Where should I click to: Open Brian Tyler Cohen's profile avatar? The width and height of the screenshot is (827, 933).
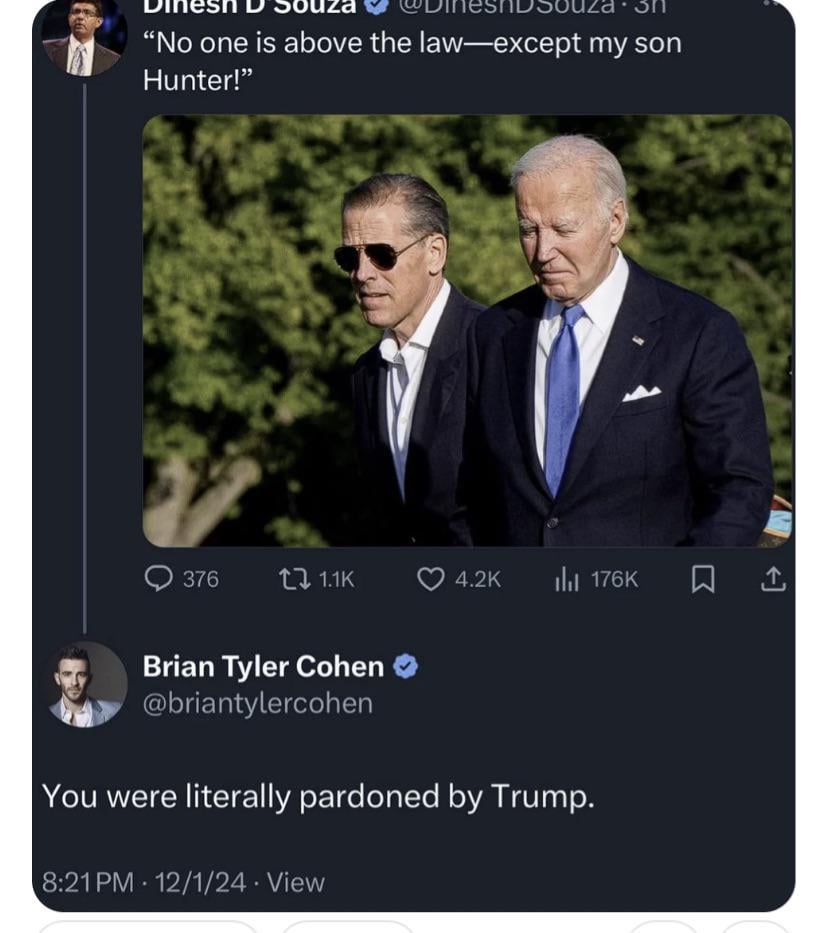[86, 685]
